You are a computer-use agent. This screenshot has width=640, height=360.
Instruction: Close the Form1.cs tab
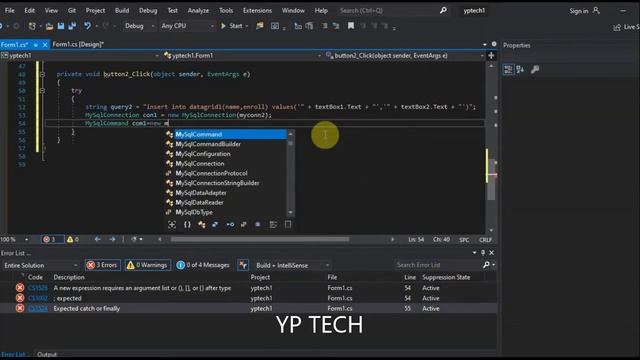45,44
